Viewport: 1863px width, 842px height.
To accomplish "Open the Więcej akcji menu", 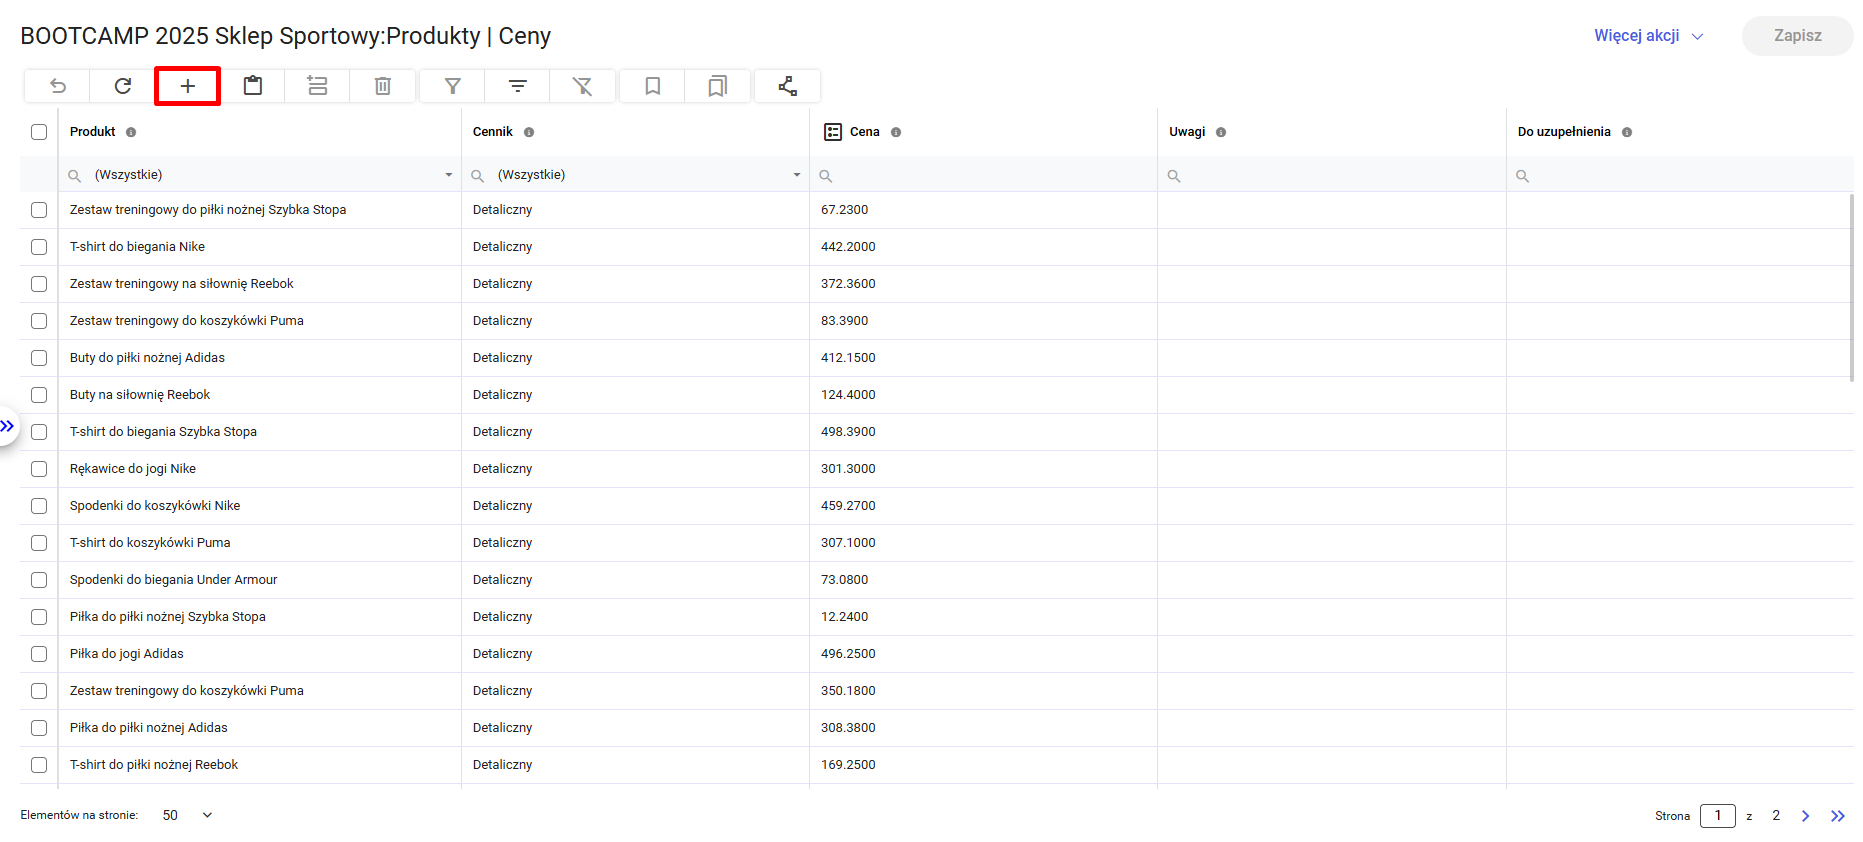I will tap(1647, 36).
